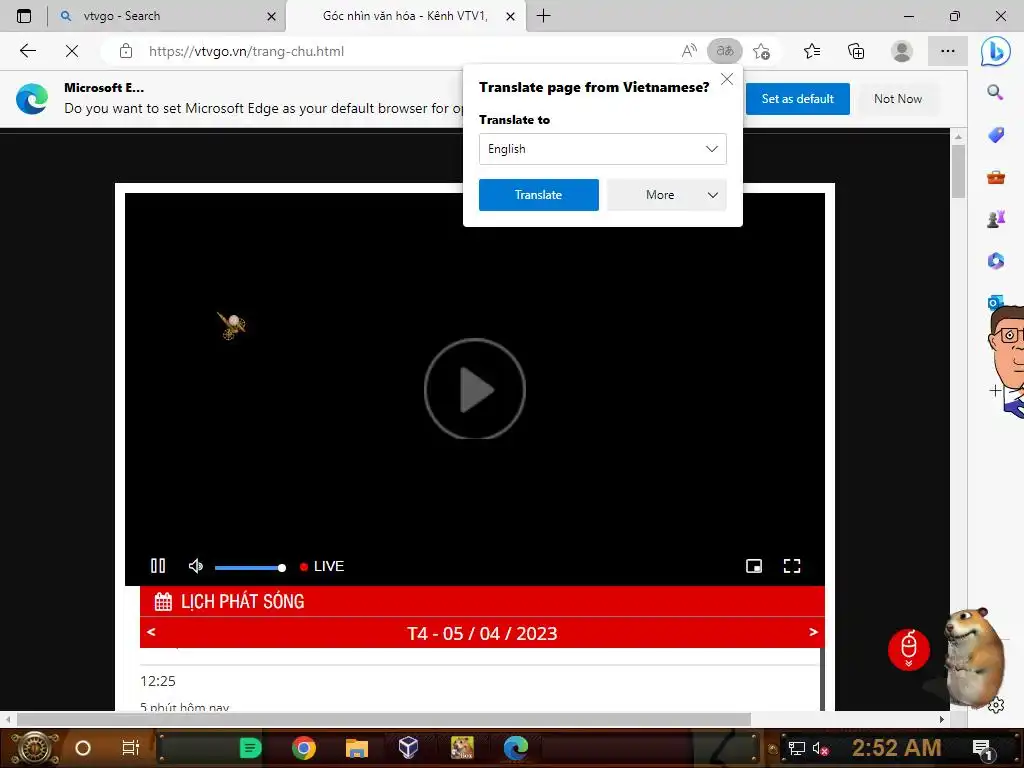Jump to LIVE position
Viewport: 1024px width, 768px height.
click(x=322, y=566)
